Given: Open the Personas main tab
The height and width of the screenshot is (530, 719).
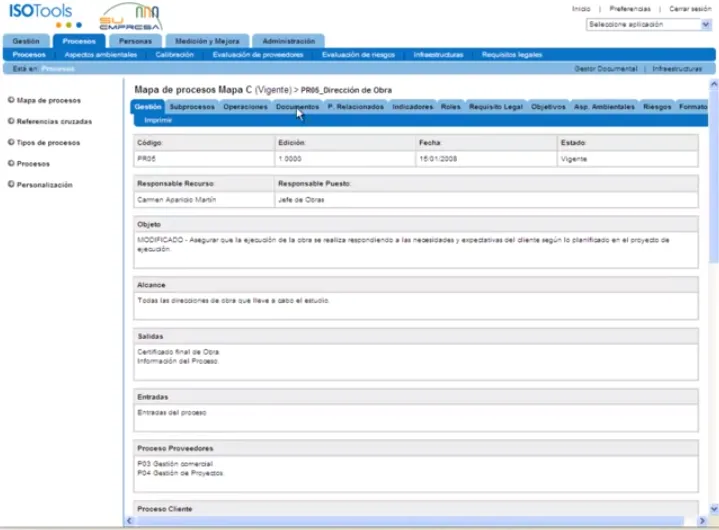Looking at the screenshot, I should point(135,41).
